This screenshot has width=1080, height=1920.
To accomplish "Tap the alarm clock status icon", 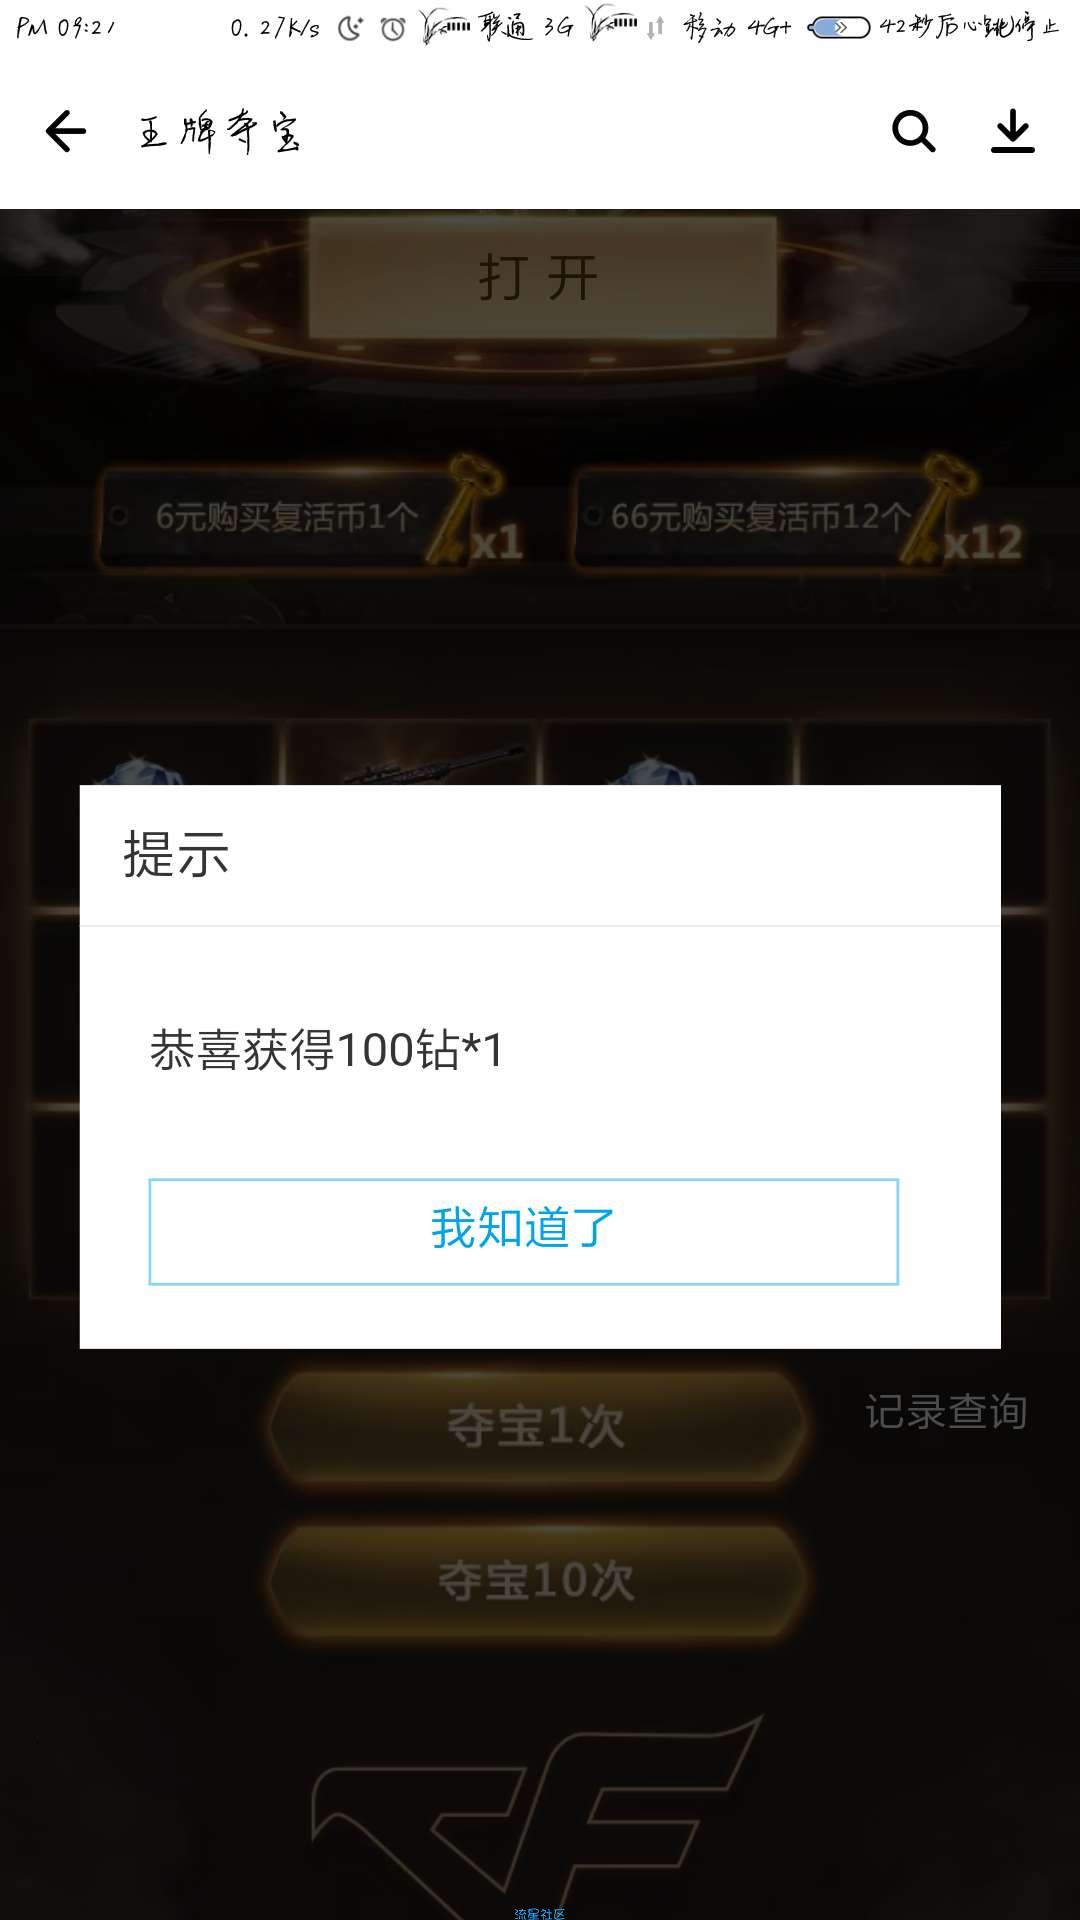I will point(393,28).
